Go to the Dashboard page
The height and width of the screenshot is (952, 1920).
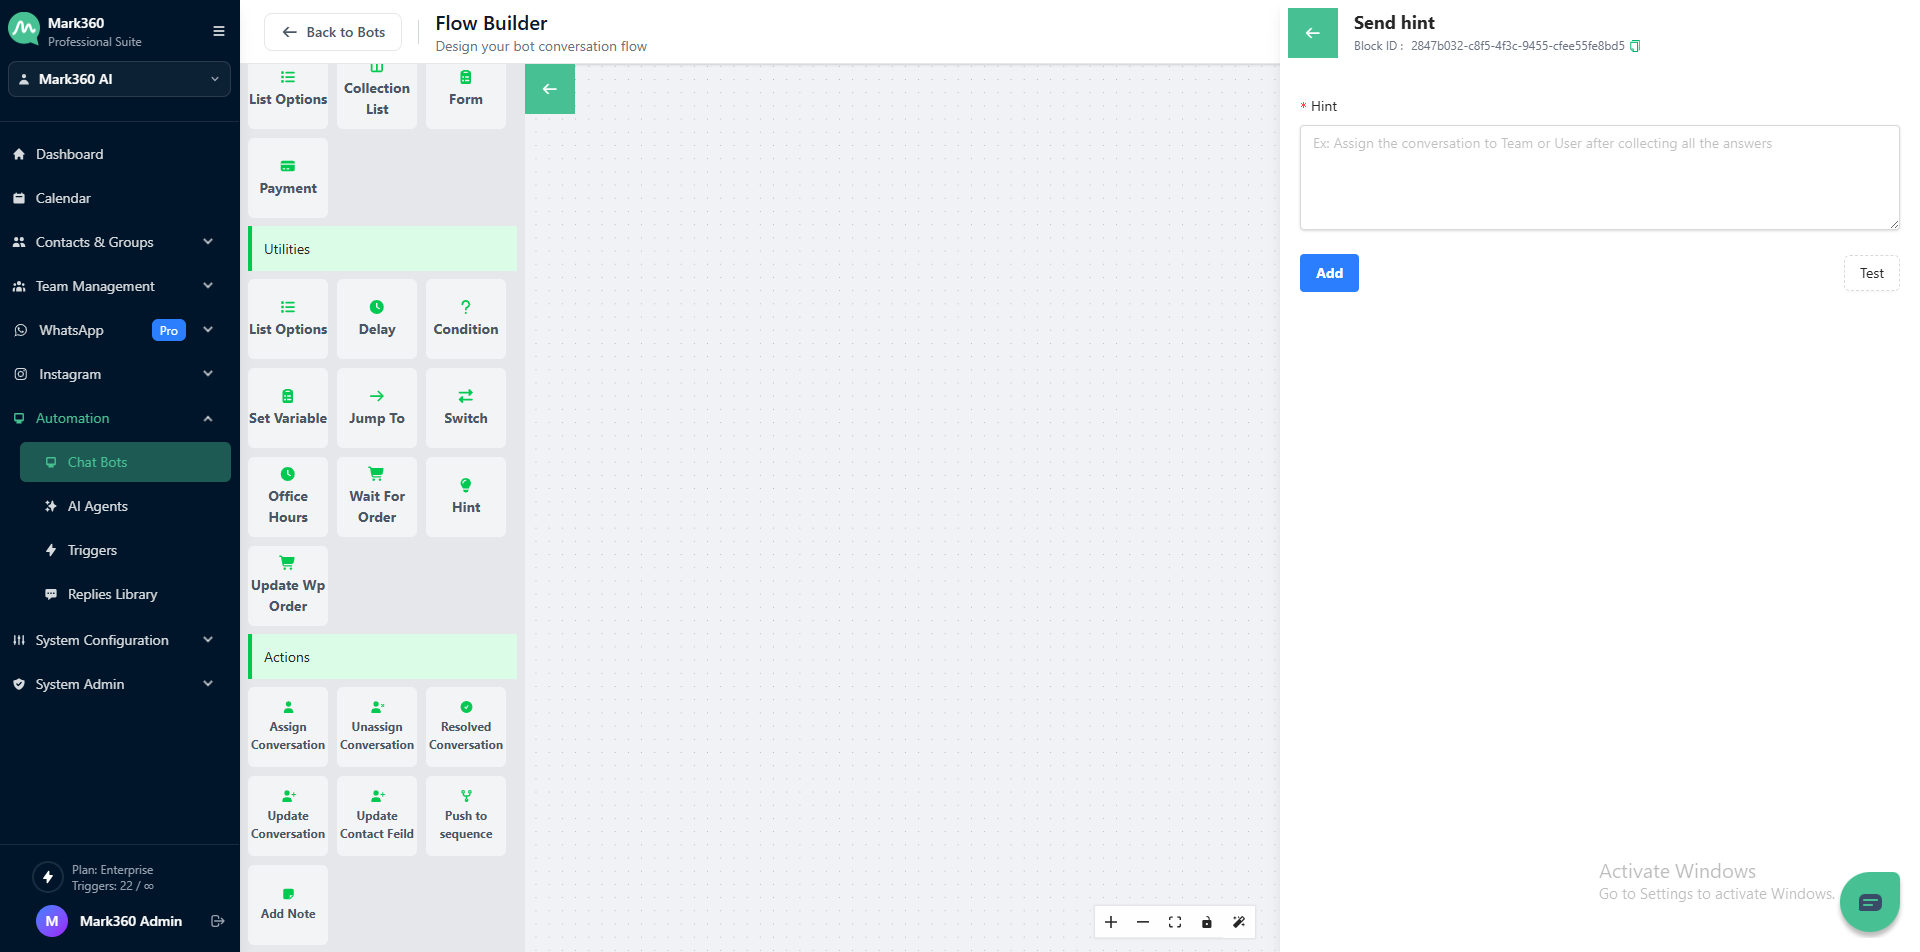pos(70,154)
